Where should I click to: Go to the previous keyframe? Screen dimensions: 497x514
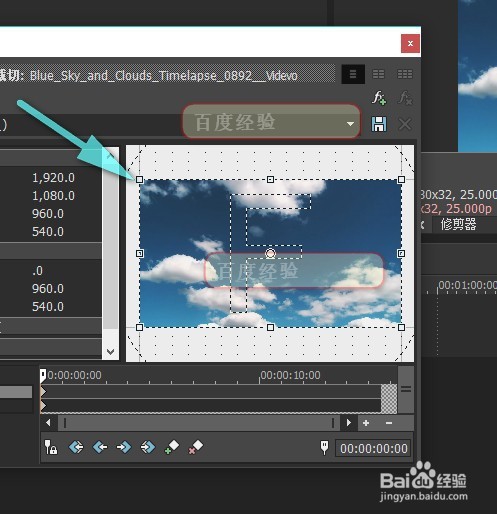100,447
